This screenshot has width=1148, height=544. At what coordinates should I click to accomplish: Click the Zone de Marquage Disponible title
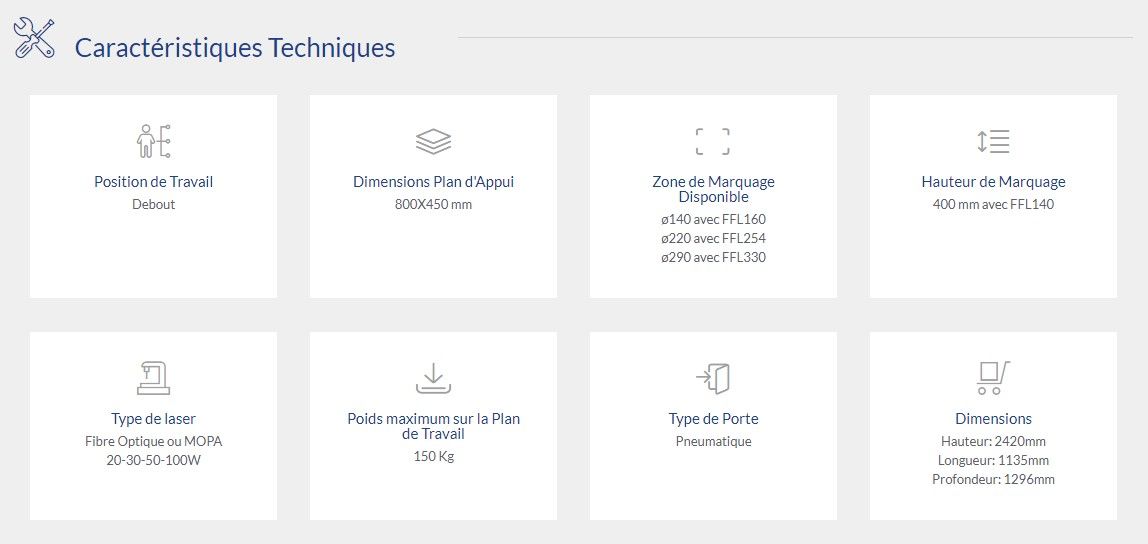713,189
